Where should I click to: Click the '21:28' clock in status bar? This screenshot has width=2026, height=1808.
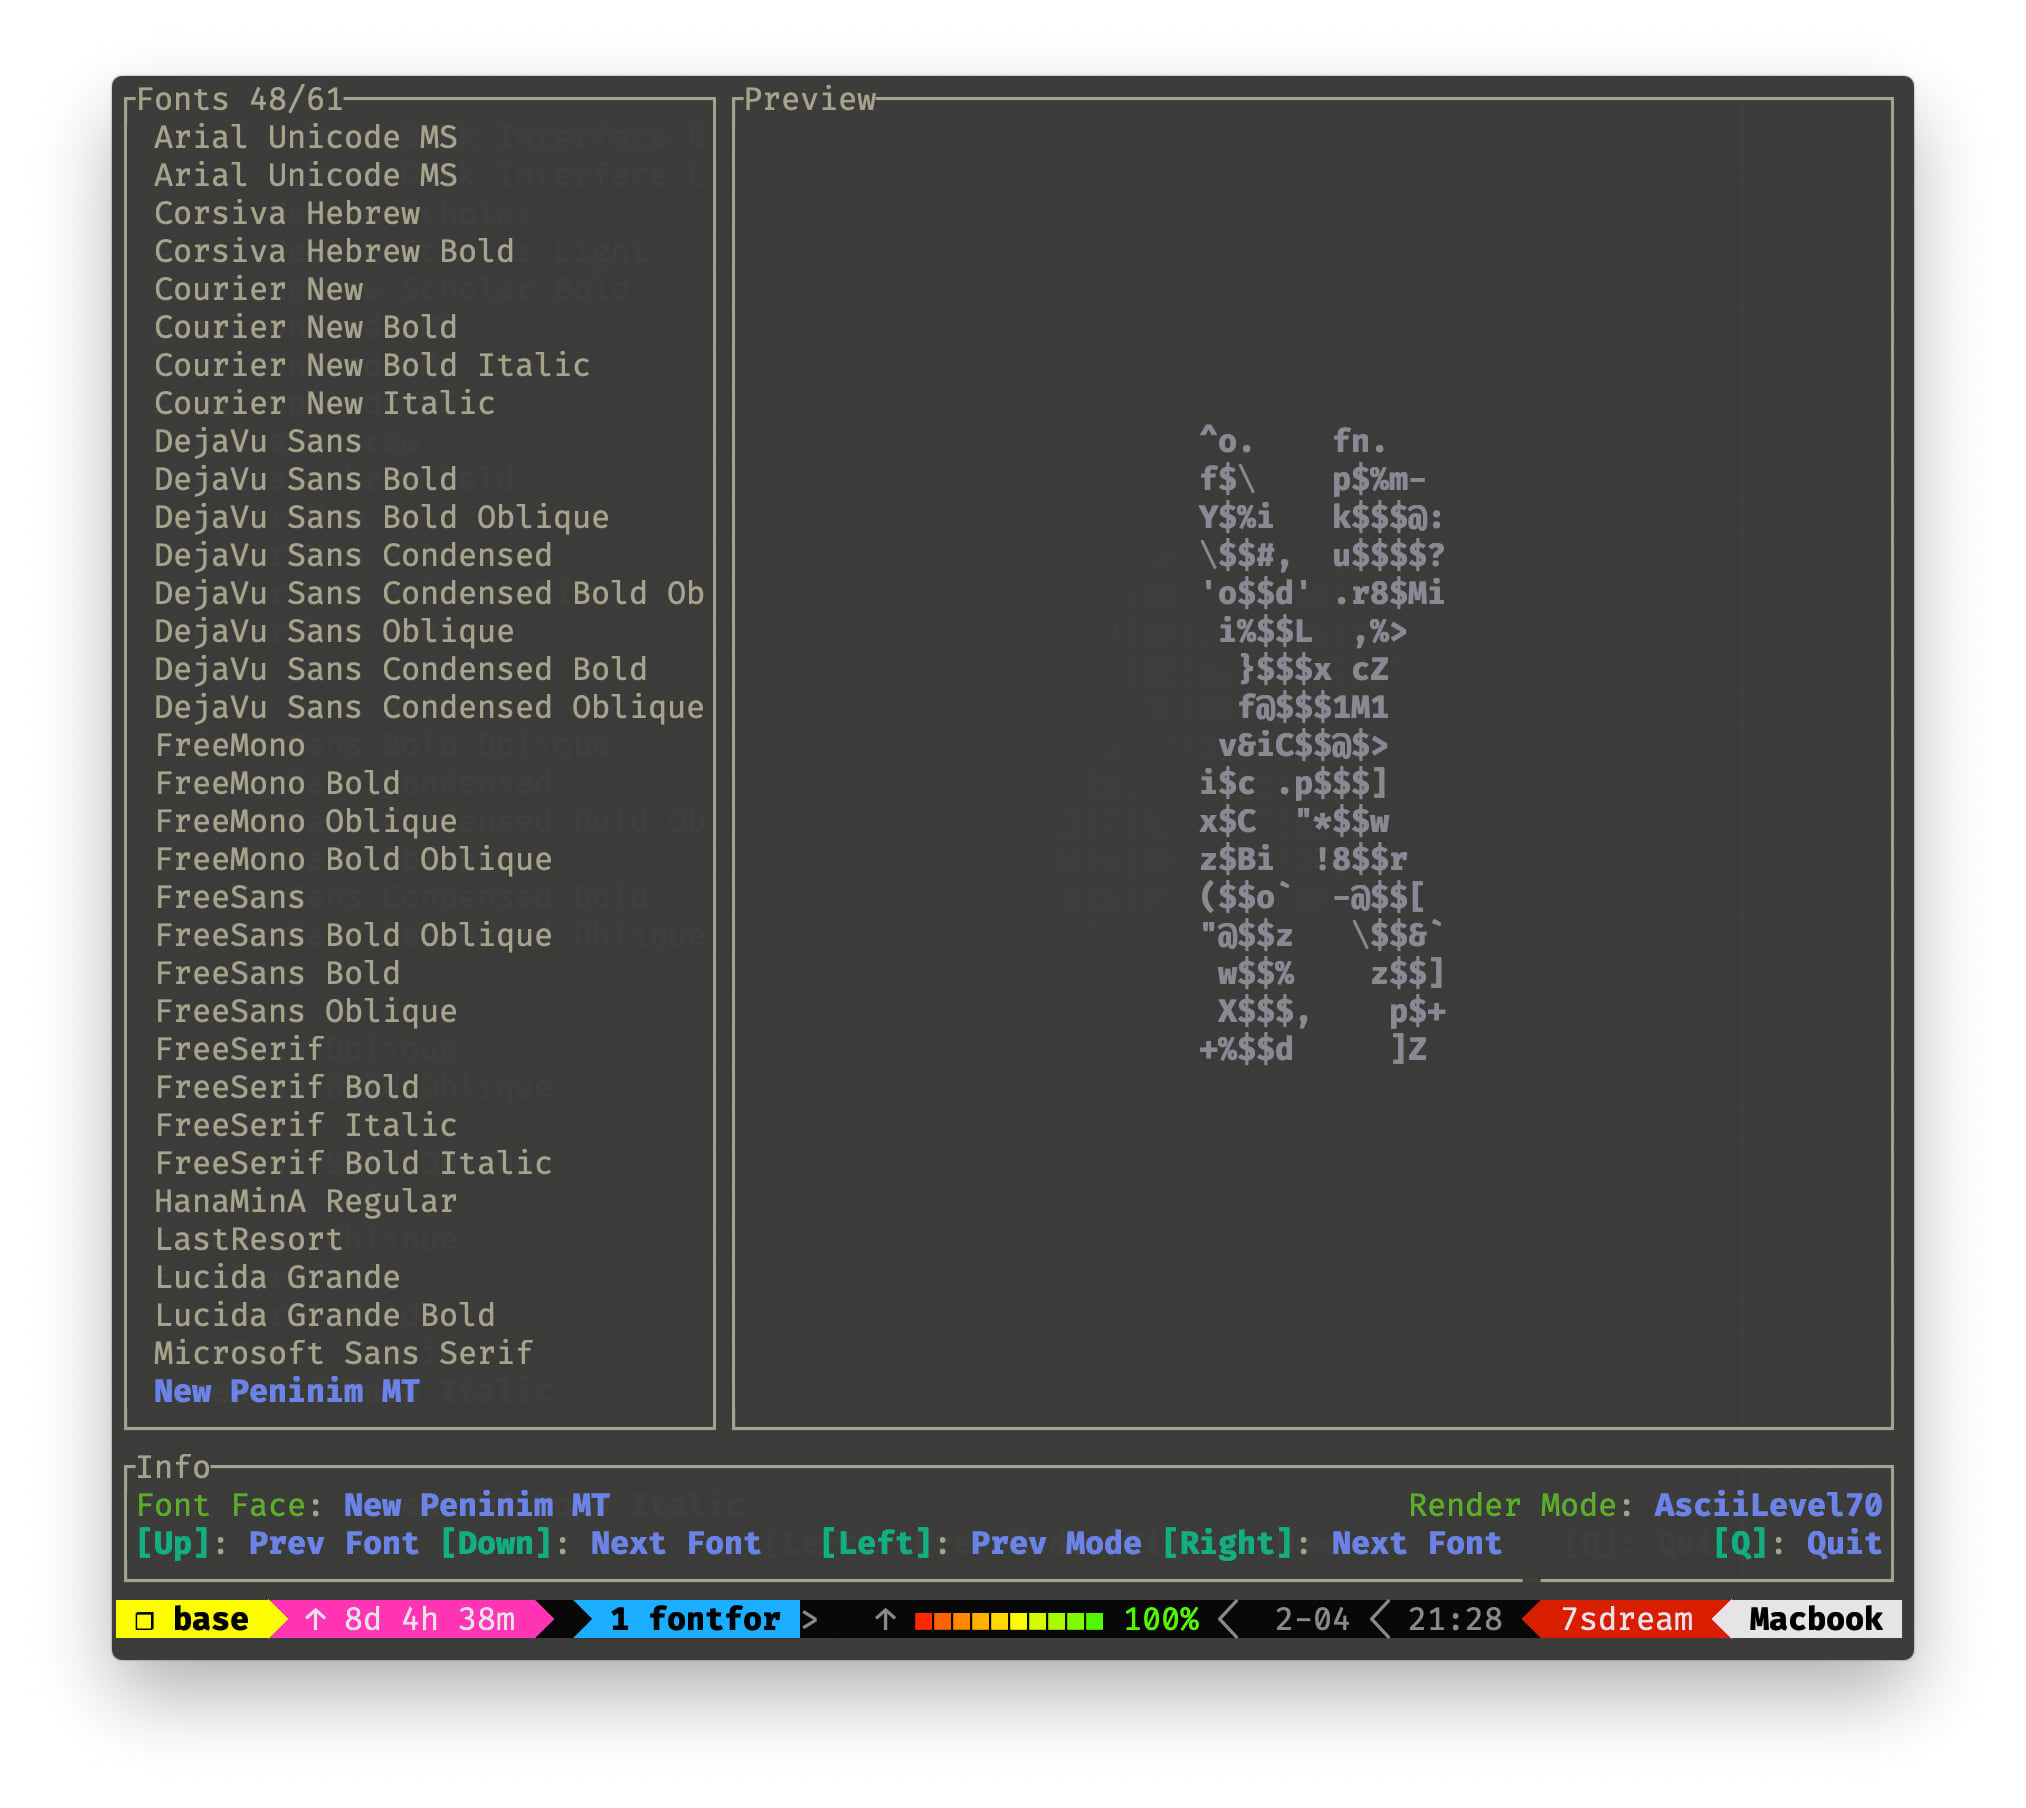1455,1619
